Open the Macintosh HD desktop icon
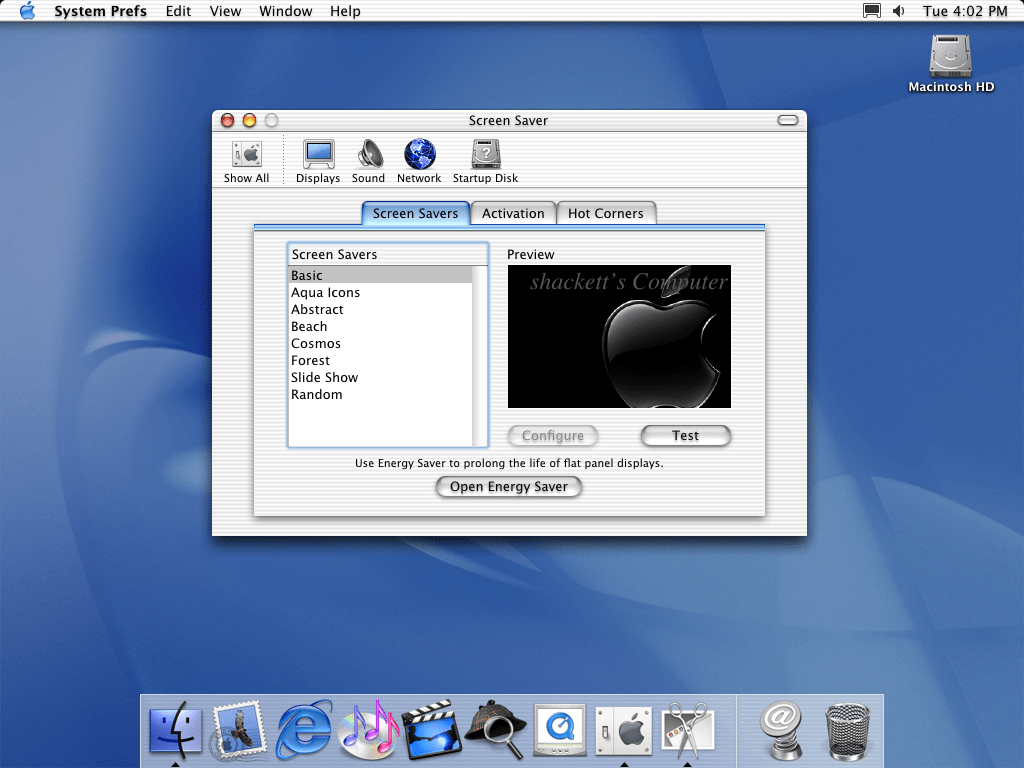This screenshot has width=1024, height=768. coord(950,62)
